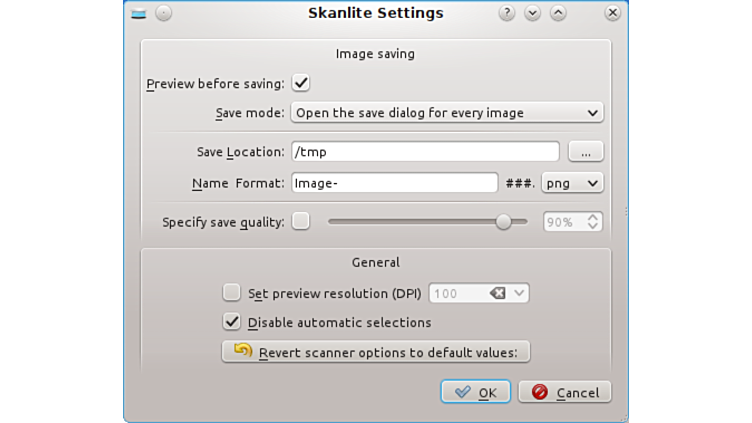The width and height of the screenshot is (752, 423).
Task: Open the preview resolution DPI dropdown arrow
Action: coord(519,293)
